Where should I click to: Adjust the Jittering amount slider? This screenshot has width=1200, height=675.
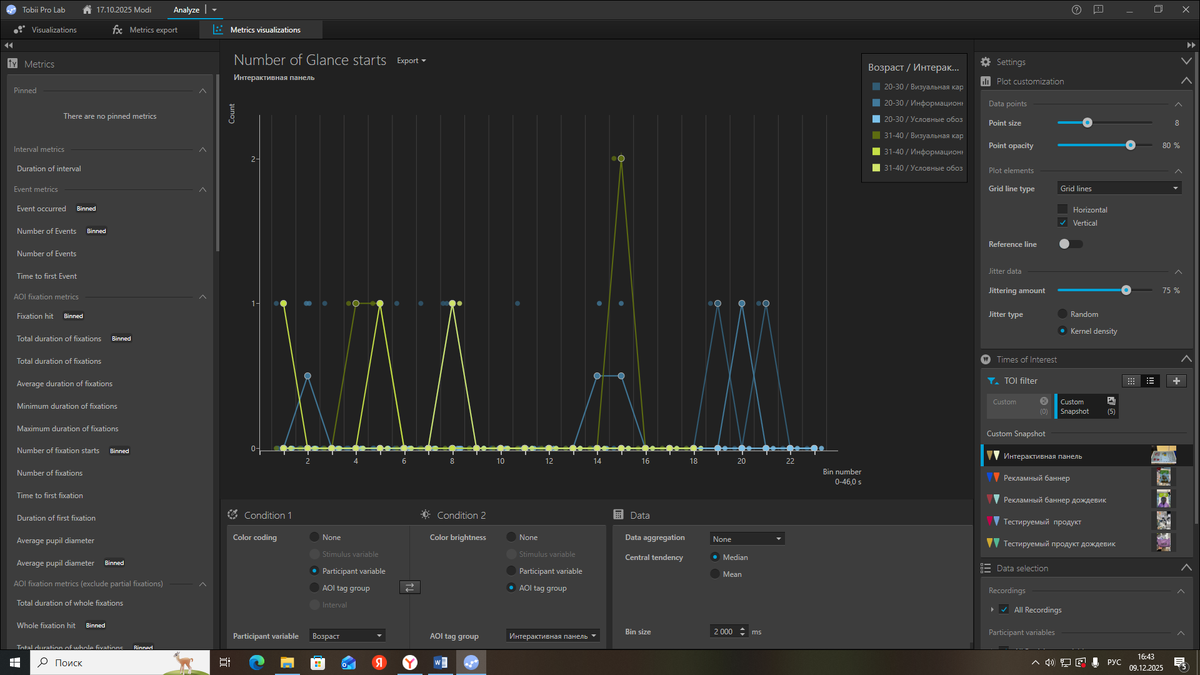1126,290
